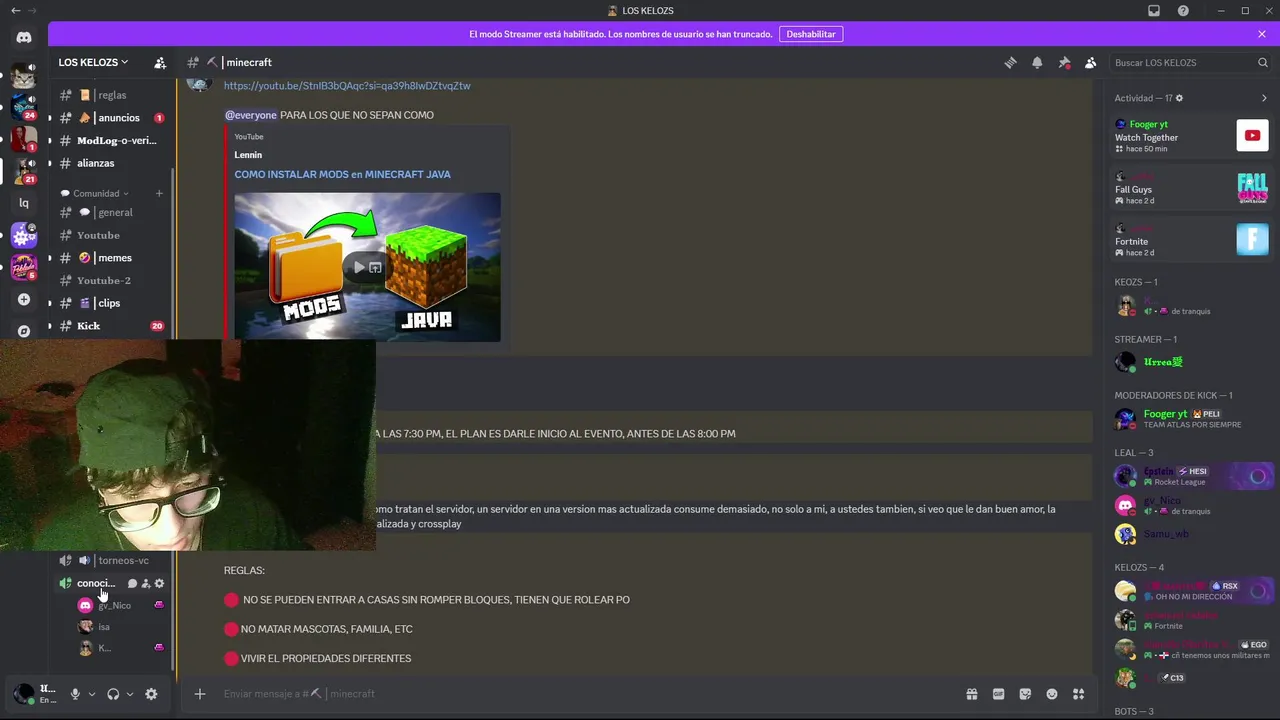The height and width of the screenshot is (720, 1280).
Task: Toggle headphones deafen
Action: (113, 694)
